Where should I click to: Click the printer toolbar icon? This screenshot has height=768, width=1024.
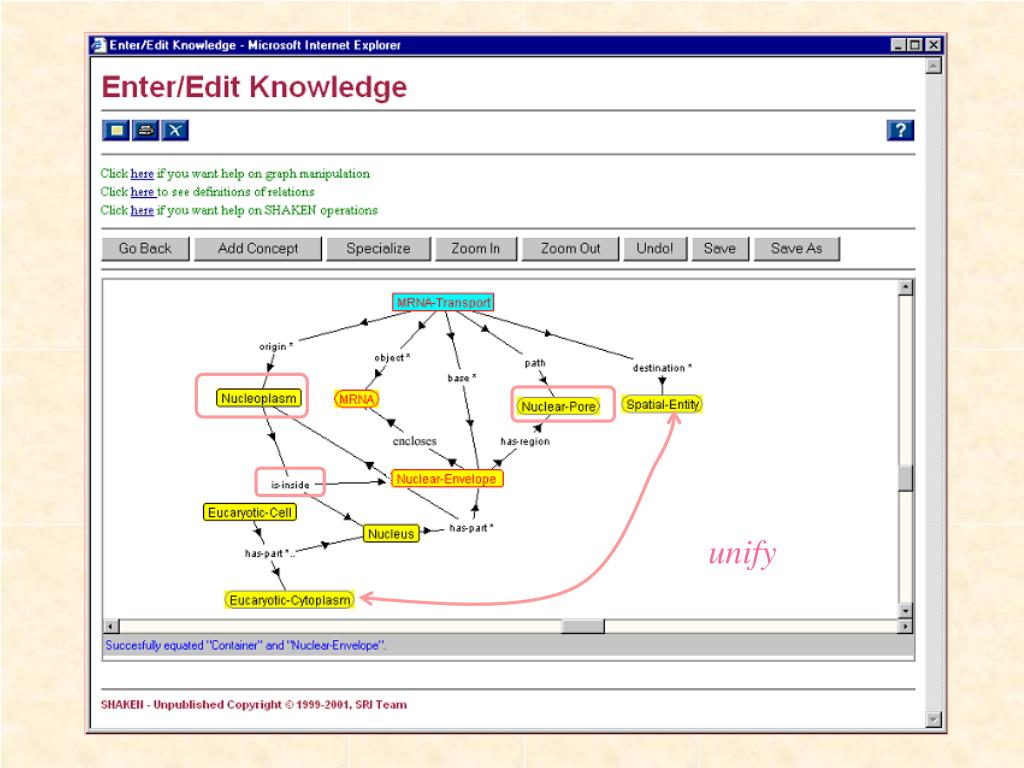tap(145, 130)
